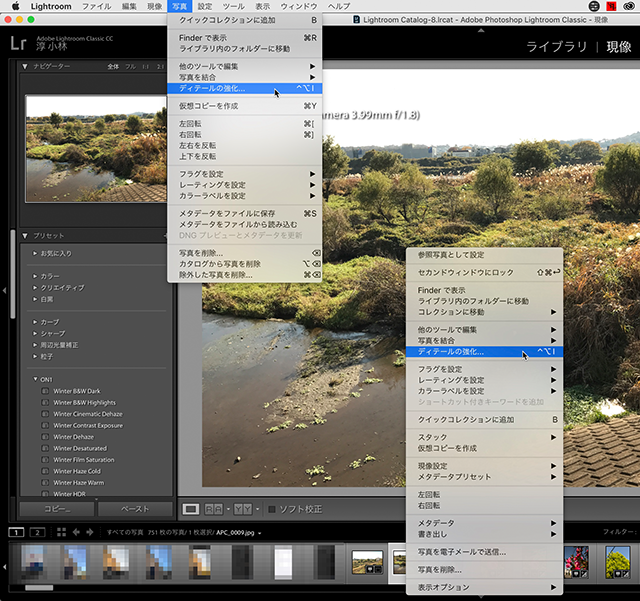Screen dimensions: 640x601
Task: Click the circular menu bar status icon
Action: (594, 6)
